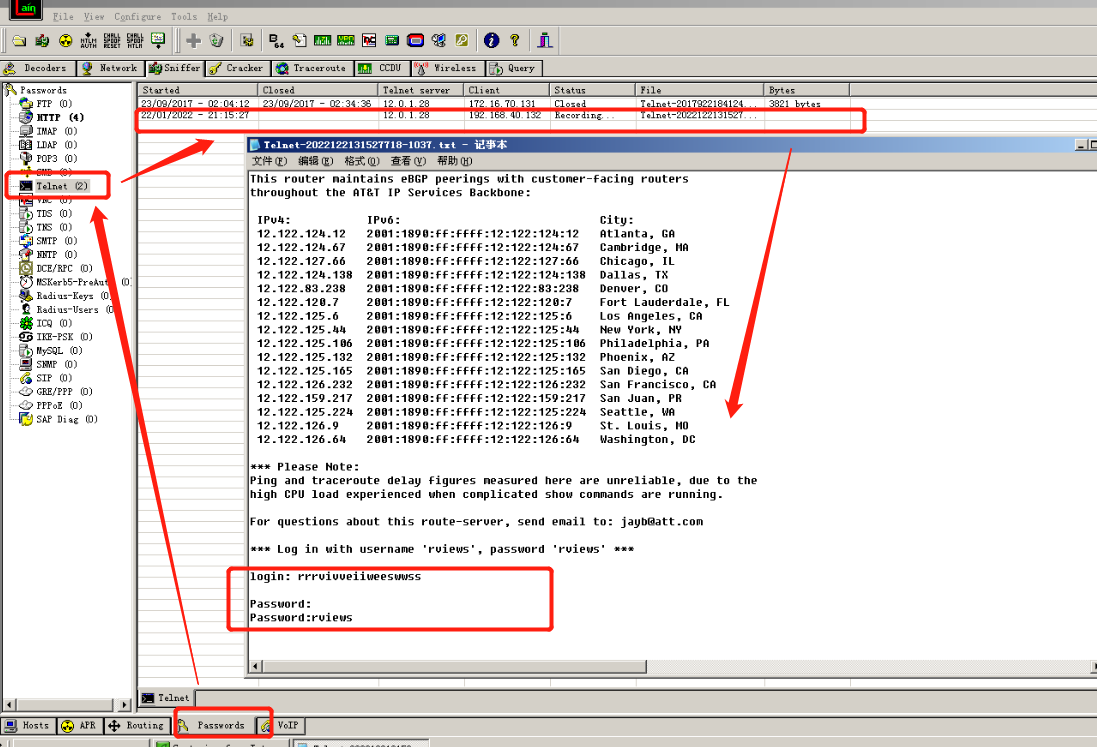Image resolution: width=1097 pixels, height=747 pixels.
Task: Switch to the CCDU tab
Action: pyautogui.click(x=381, y=69)
